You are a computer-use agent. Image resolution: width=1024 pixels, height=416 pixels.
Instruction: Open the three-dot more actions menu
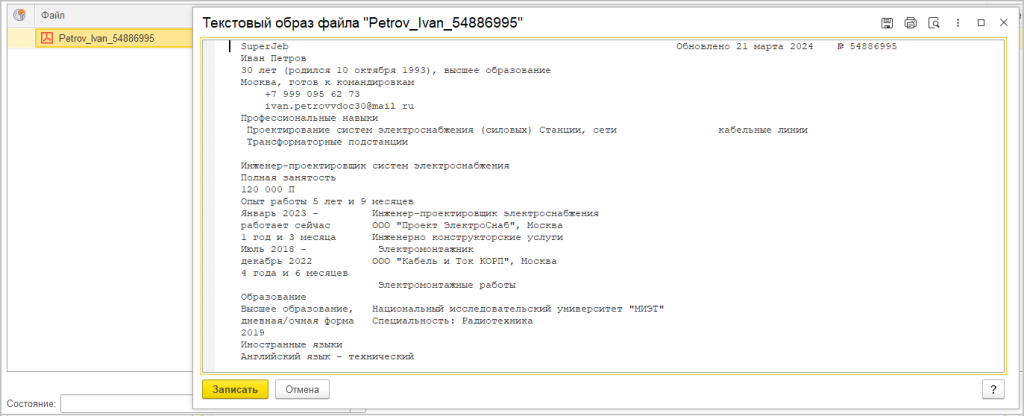click(x=958, y=23)
